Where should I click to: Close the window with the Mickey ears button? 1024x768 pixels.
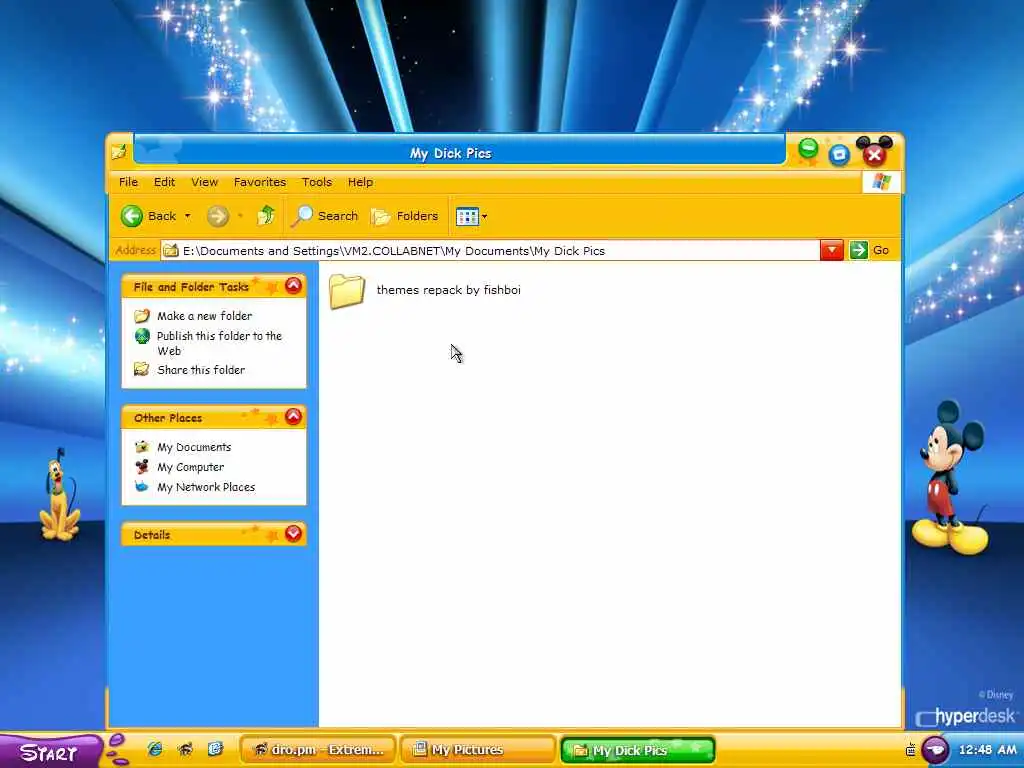click(874, 152)
